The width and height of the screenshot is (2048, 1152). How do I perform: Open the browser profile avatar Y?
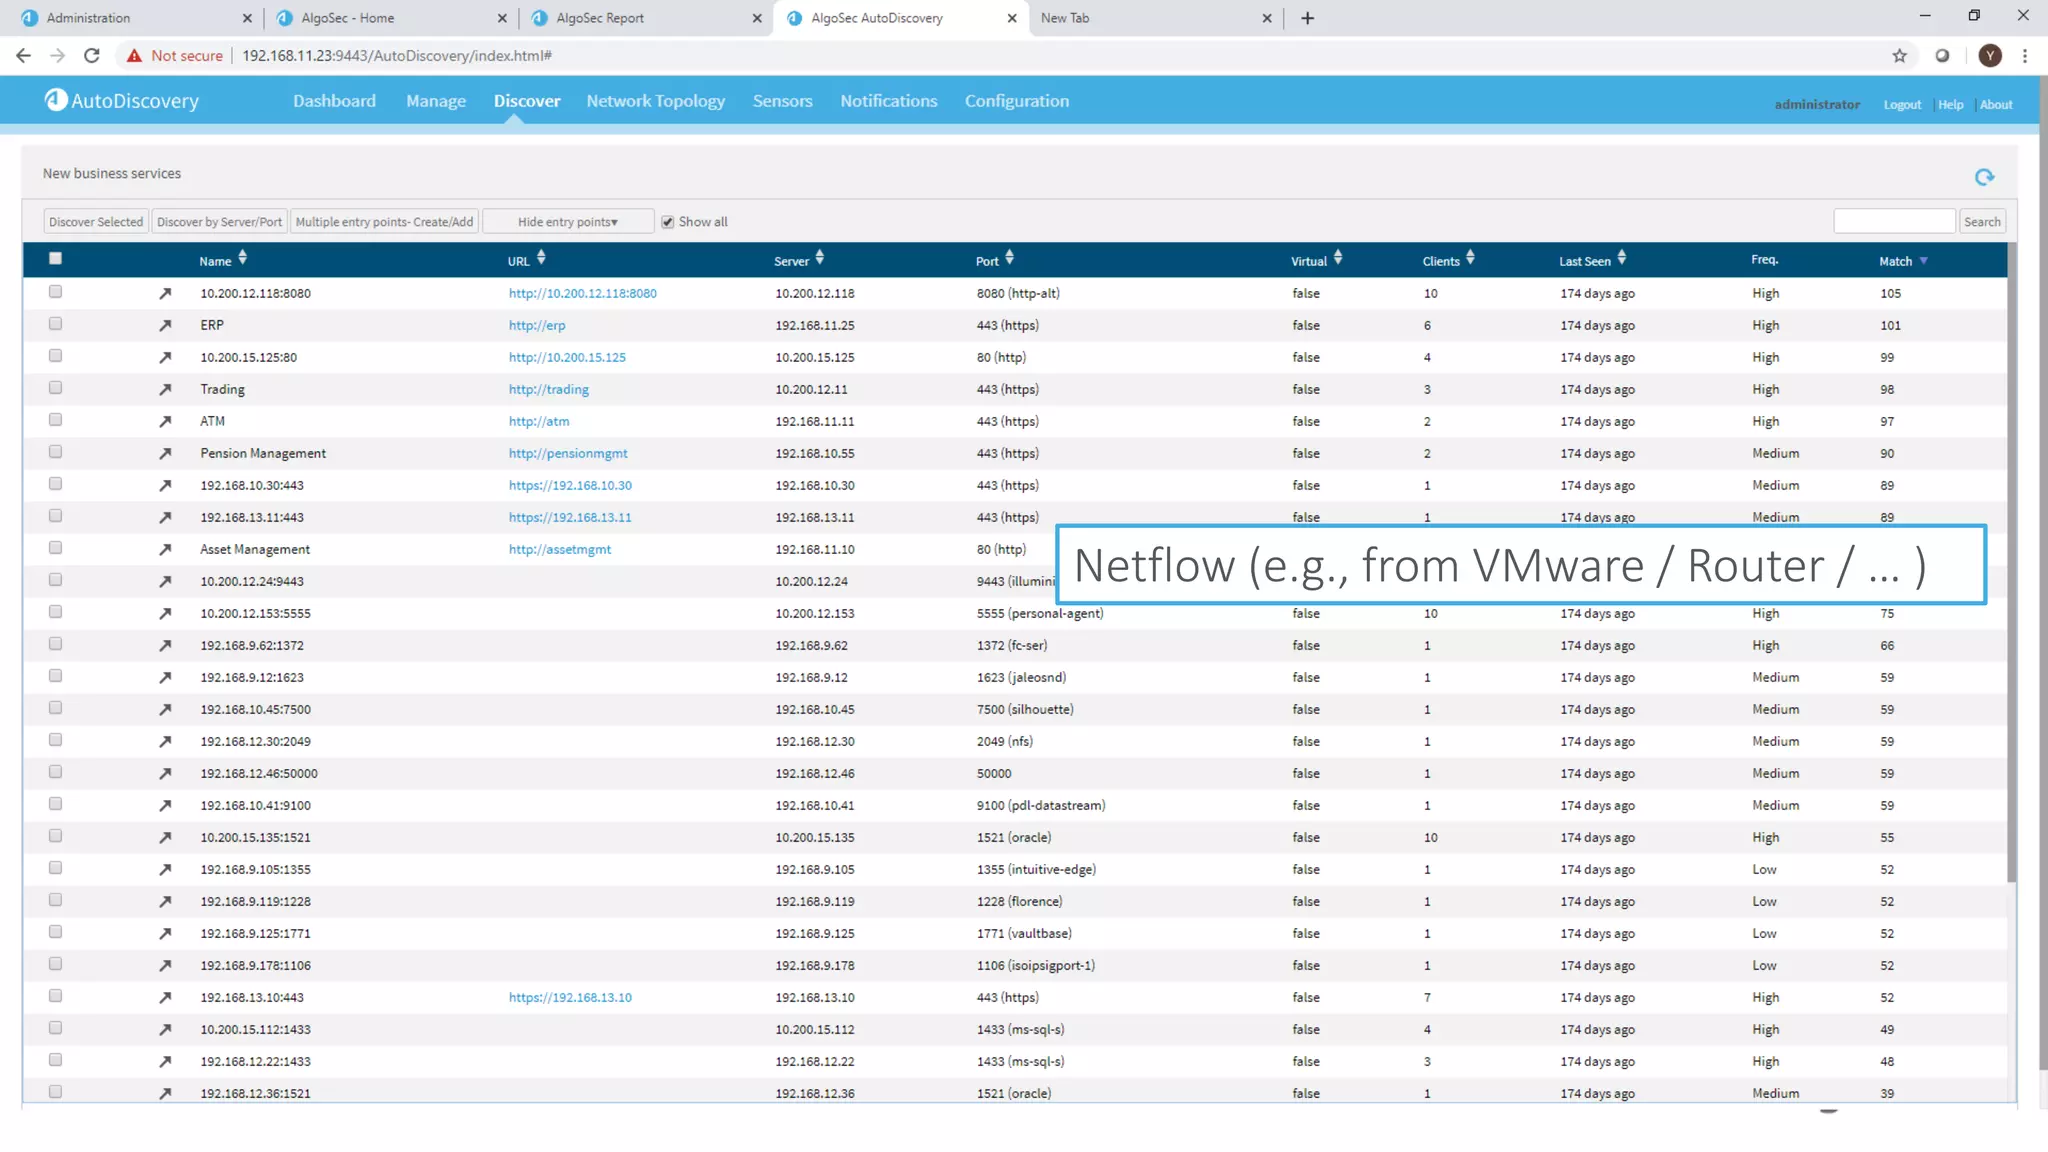(1990, 55)
